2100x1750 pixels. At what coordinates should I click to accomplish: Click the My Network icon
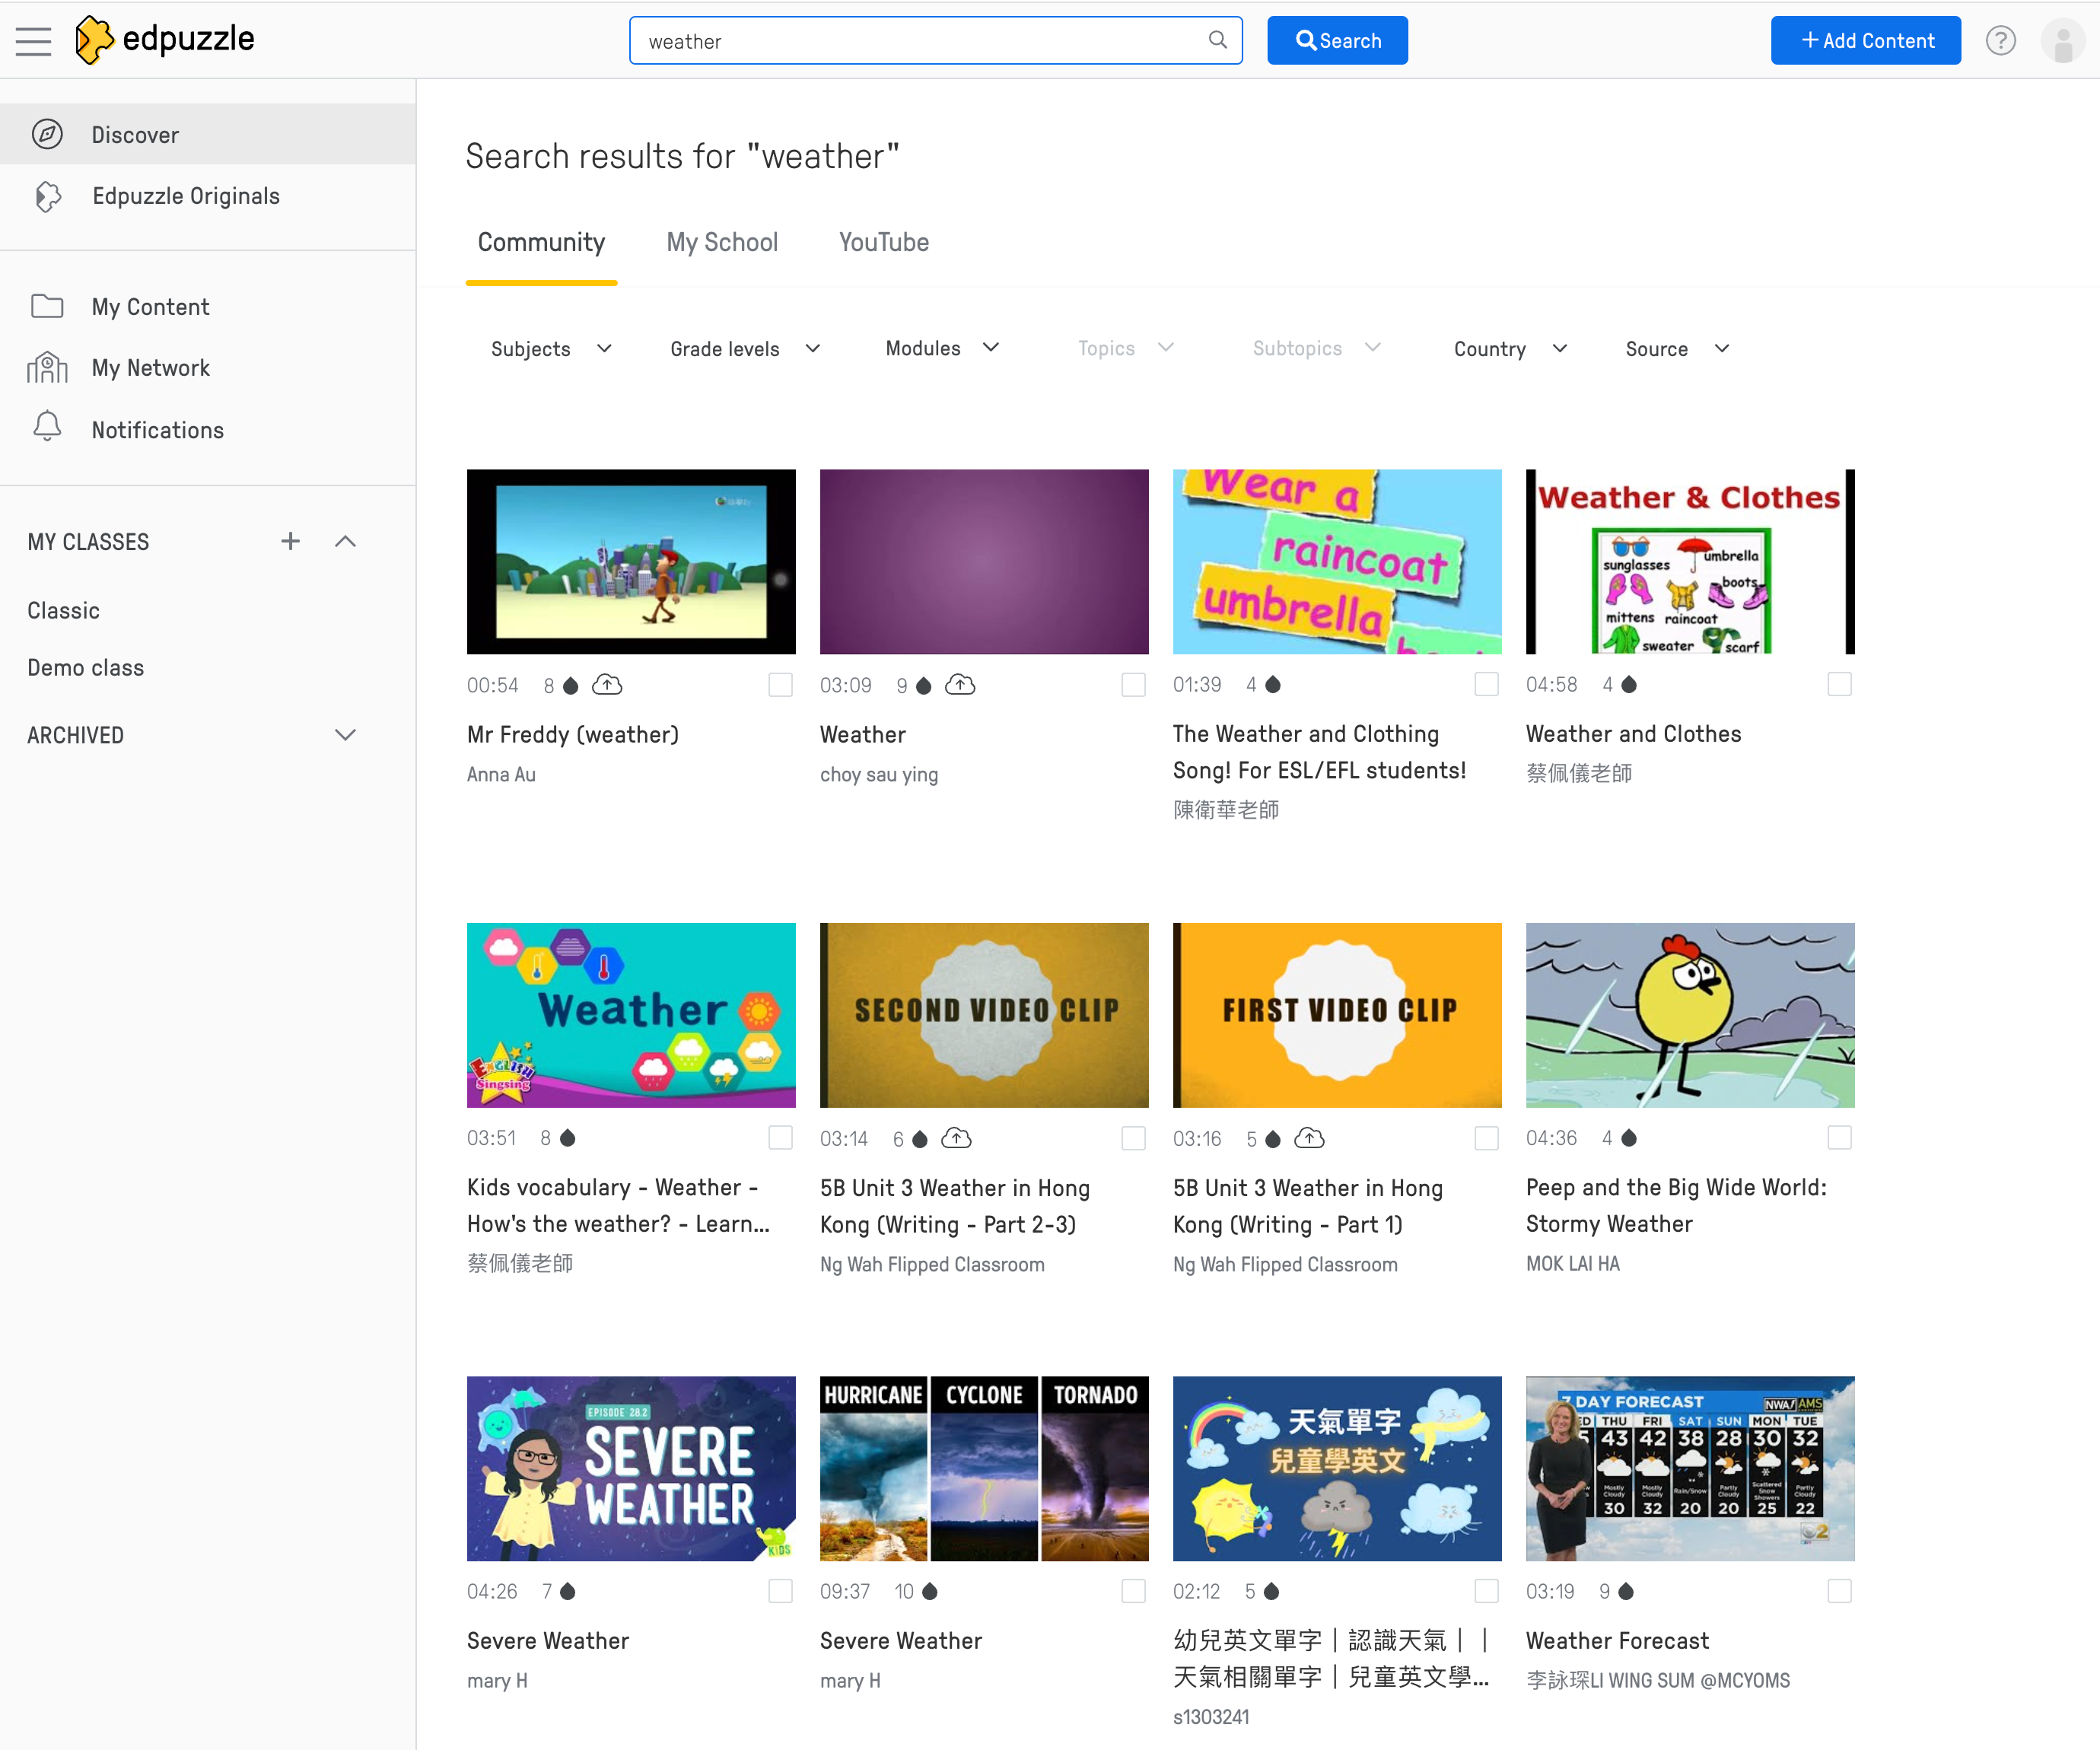(x=47, y=368)
